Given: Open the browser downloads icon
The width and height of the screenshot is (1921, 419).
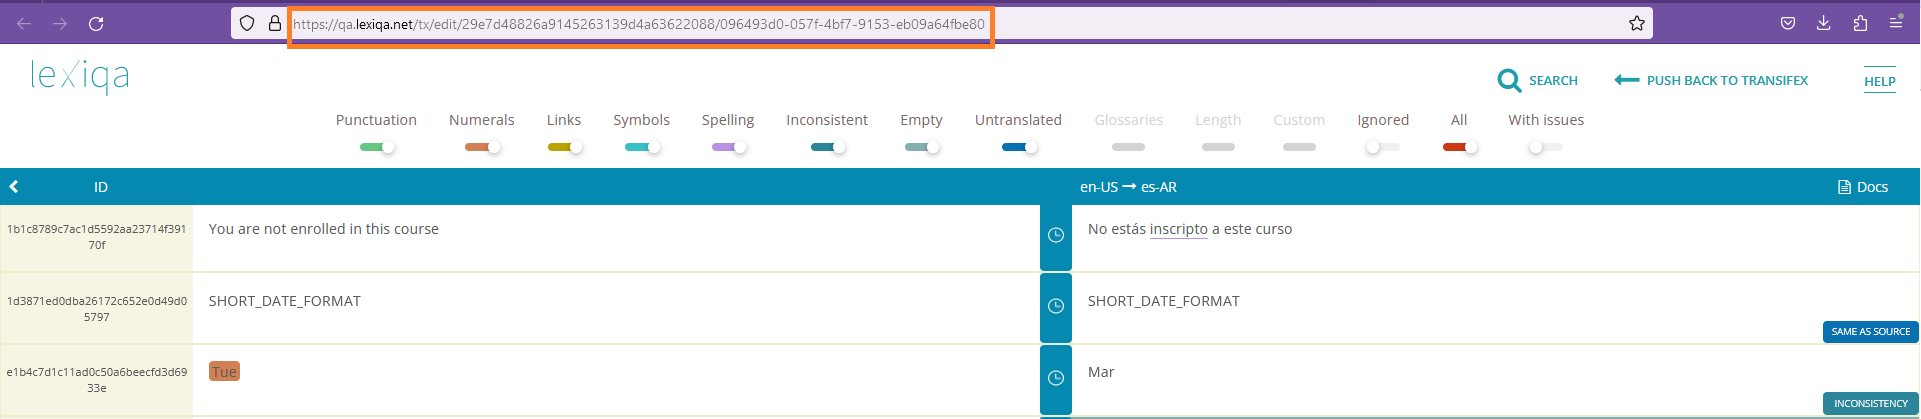Looking at the screenshot, I should click(x=1823, y=23).
